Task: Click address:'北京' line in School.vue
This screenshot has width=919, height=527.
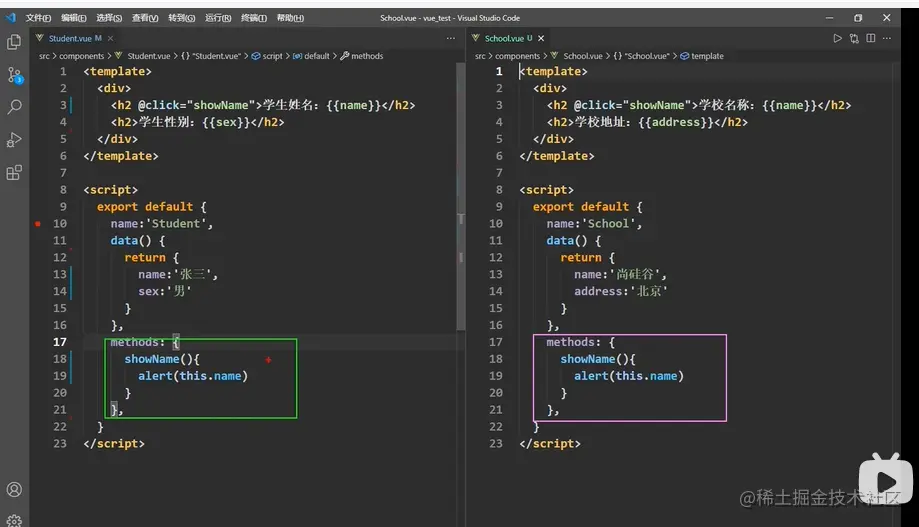Action: pos(621,291)
